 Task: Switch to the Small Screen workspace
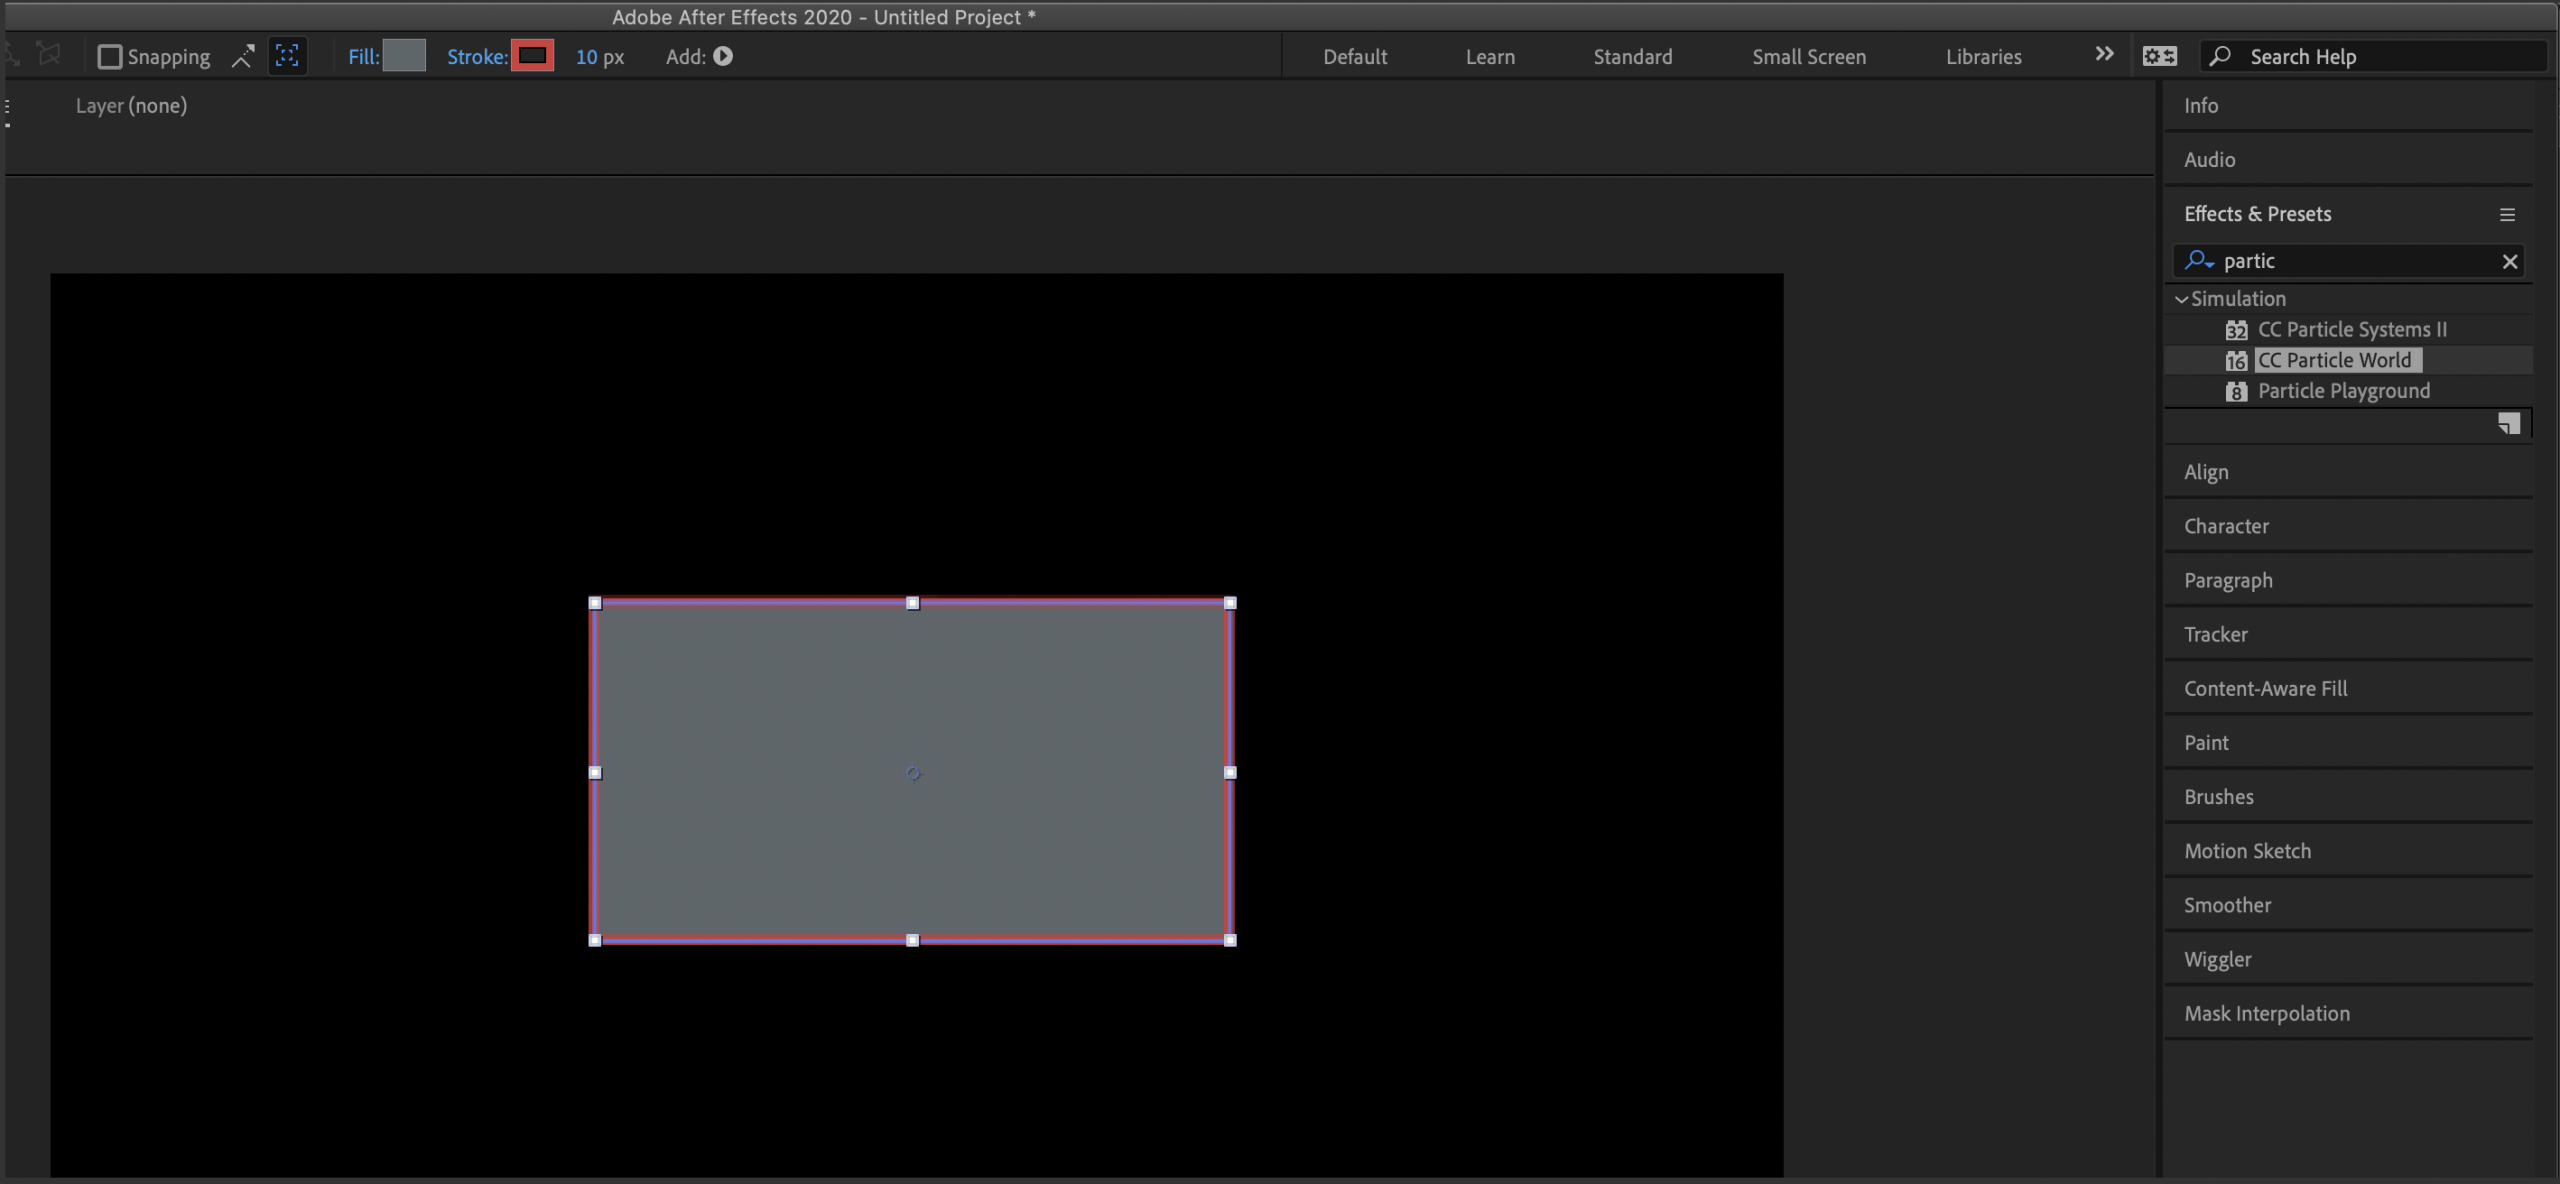pos(1809,57)
